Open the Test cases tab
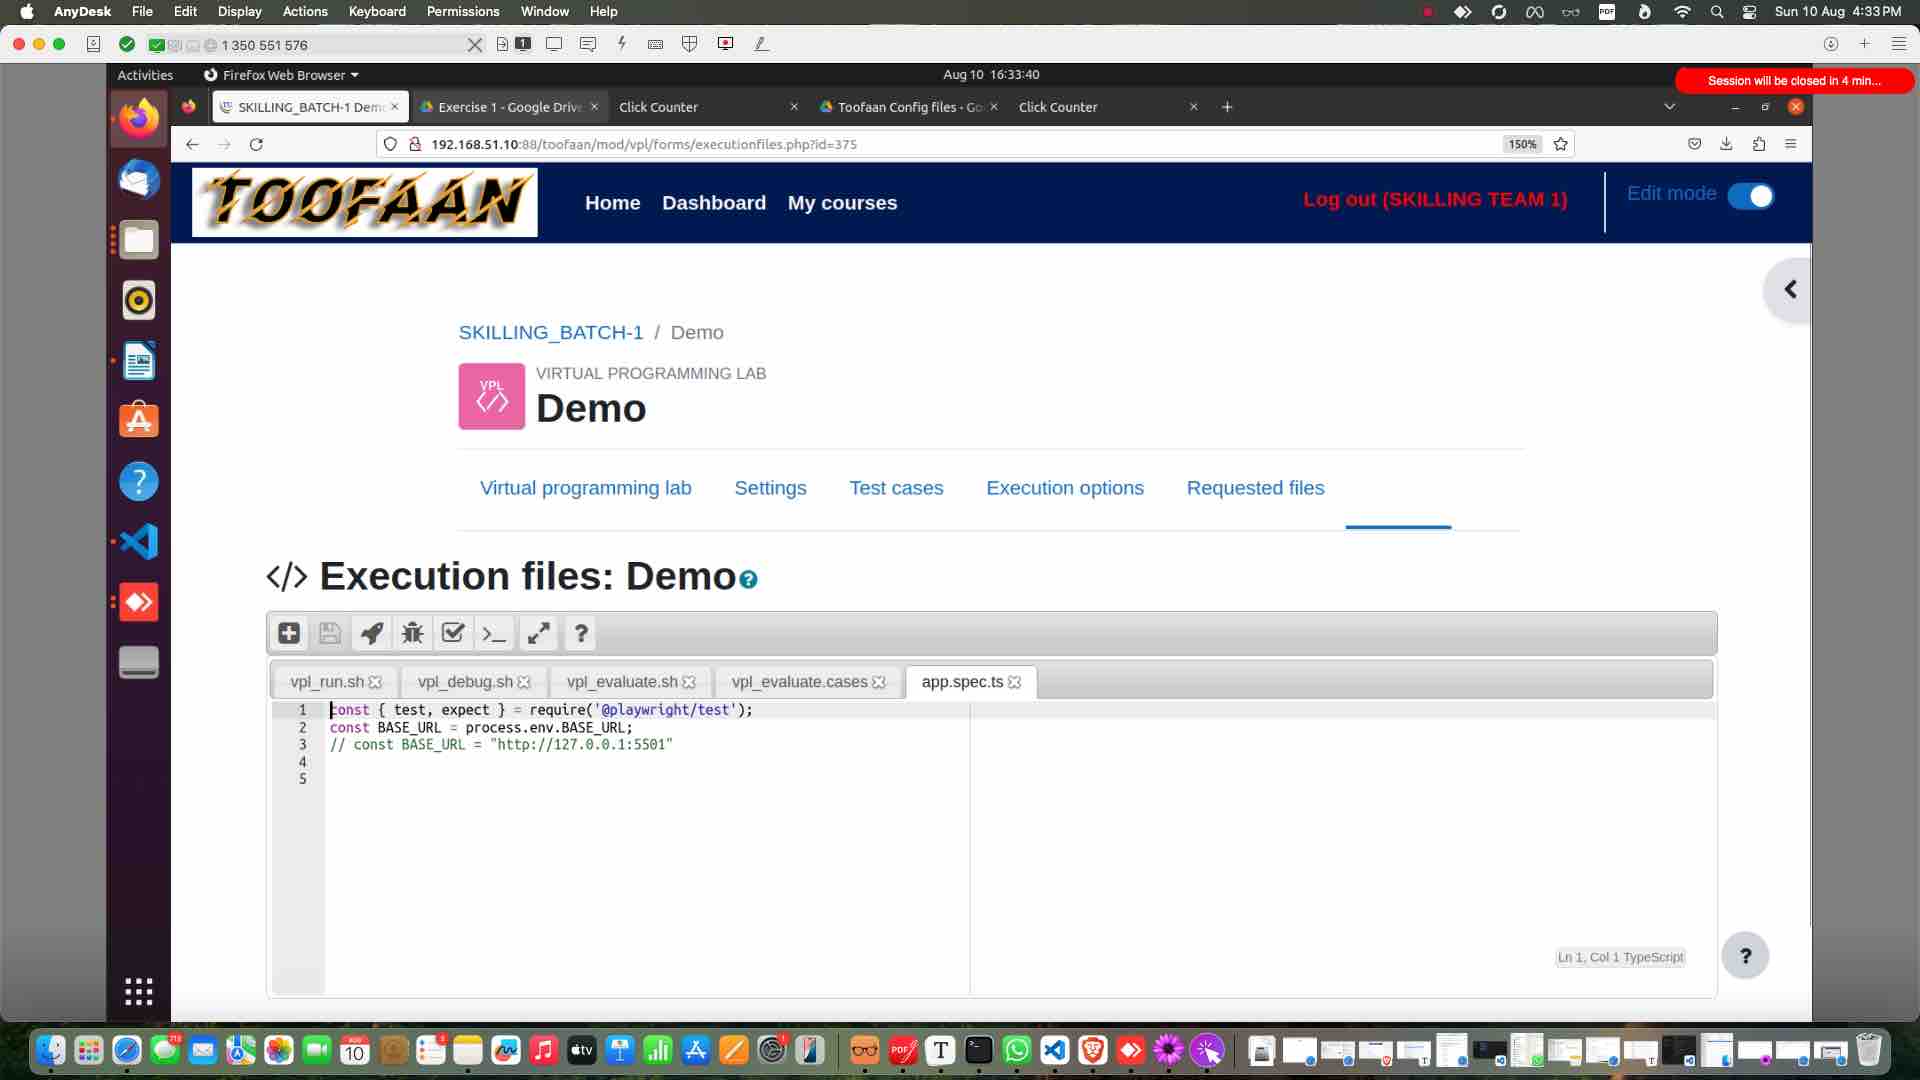 point(896,488)
